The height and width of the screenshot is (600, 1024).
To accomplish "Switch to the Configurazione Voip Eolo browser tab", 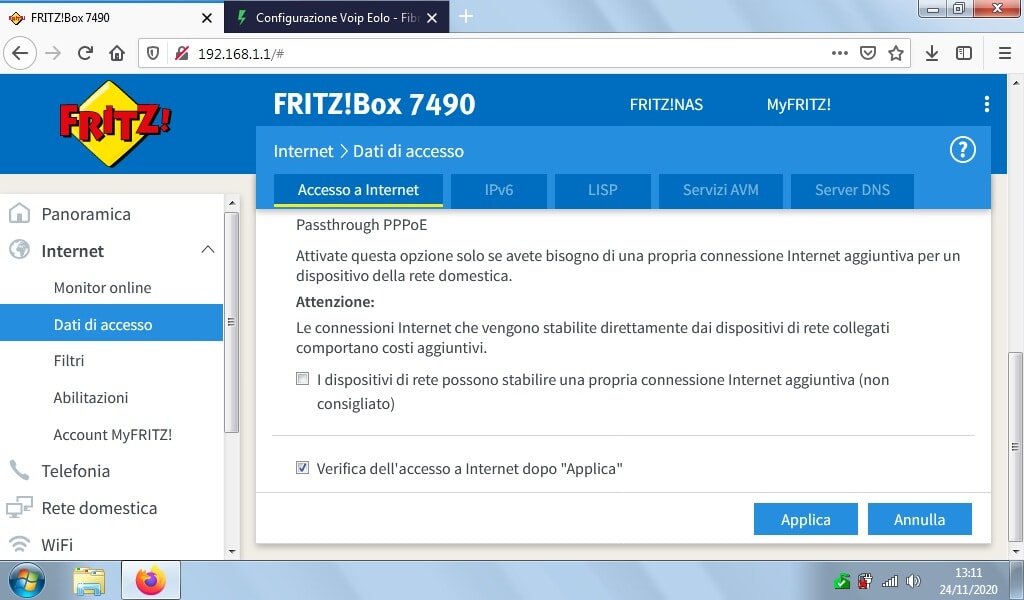I will tap(336, 18).
